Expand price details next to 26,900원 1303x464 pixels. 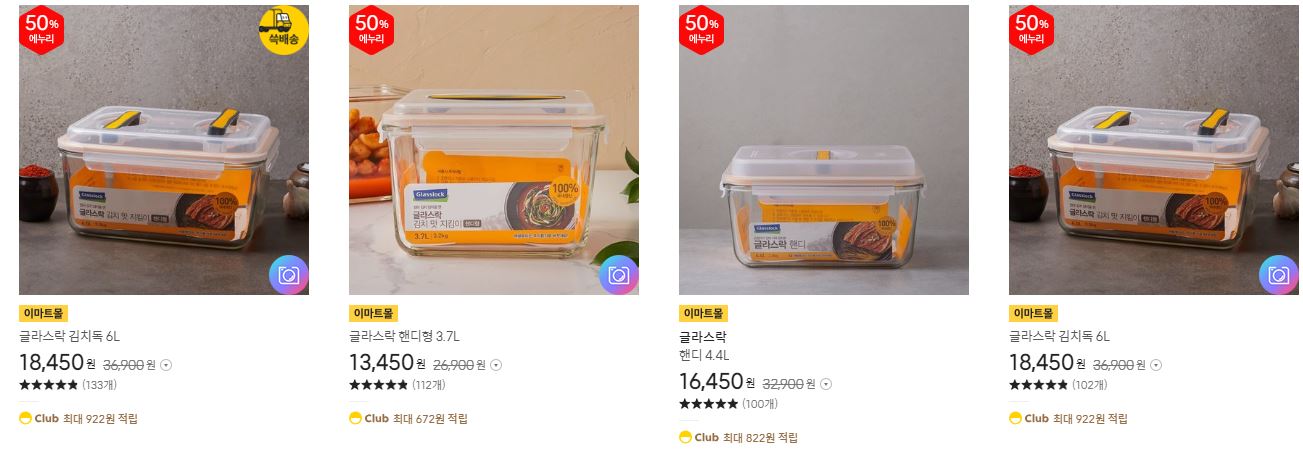(x=496, y=365)
